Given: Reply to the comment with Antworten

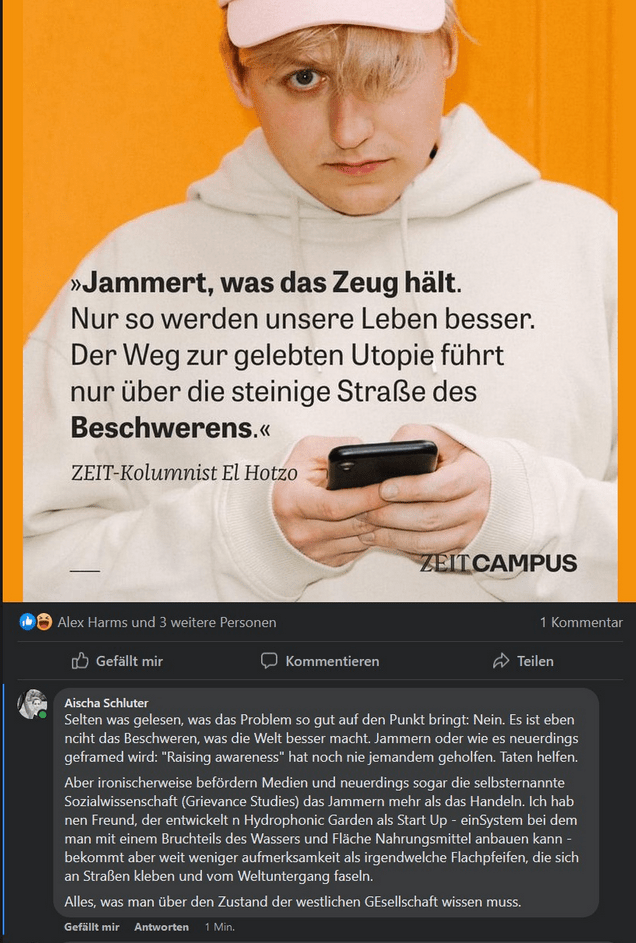Looking at the screenshot, I should (x=161, y=927).
